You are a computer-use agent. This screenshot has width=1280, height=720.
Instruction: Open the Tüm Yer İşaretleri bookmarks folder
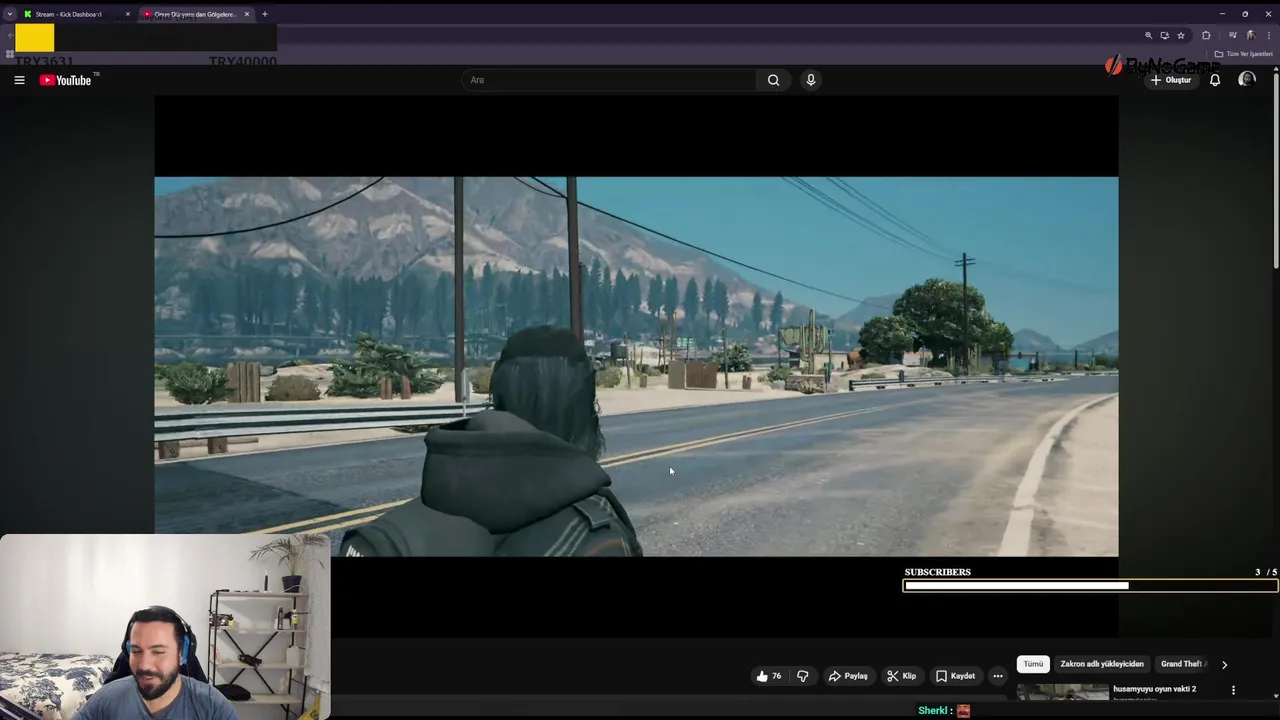click(x=1243, y=54)
